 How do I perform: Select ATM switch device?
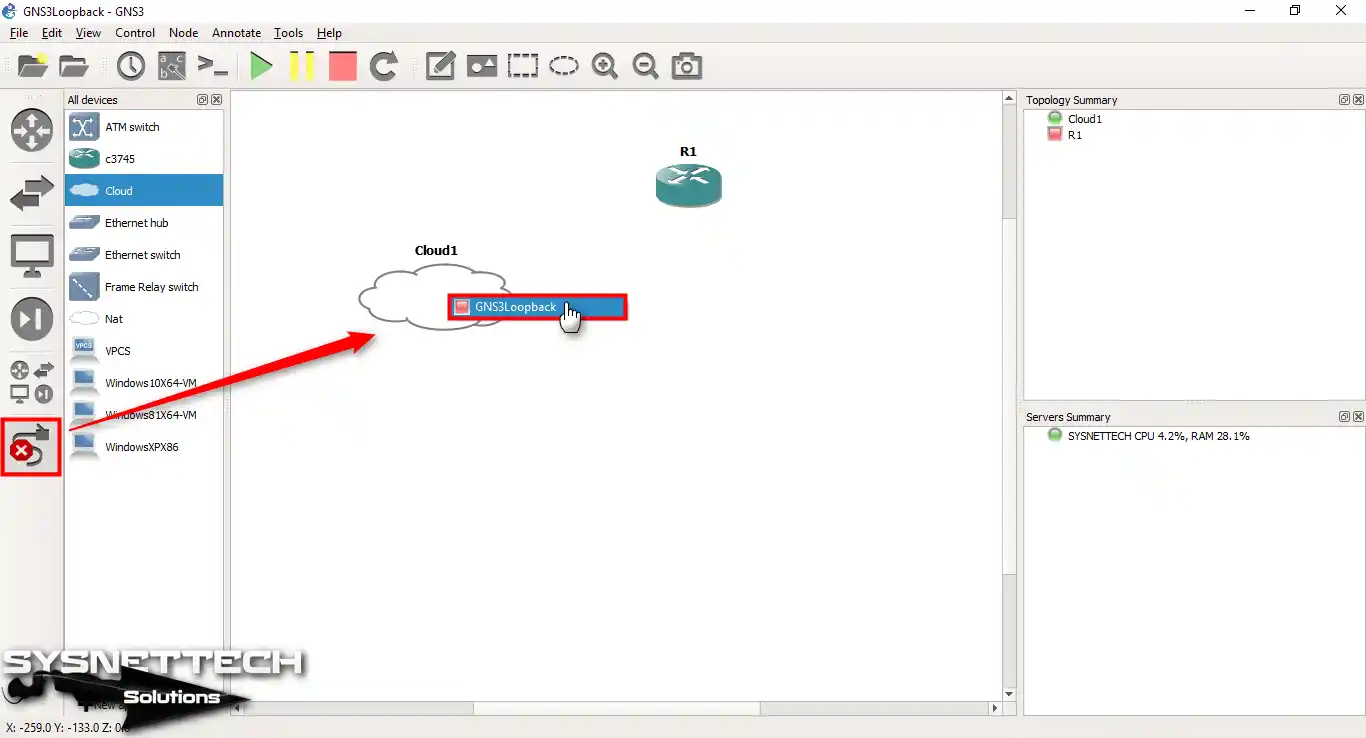tap(144, 127)
